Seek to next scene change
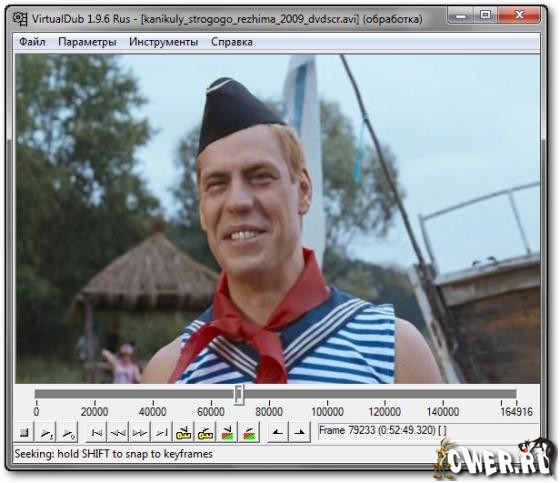 (249, 433)
